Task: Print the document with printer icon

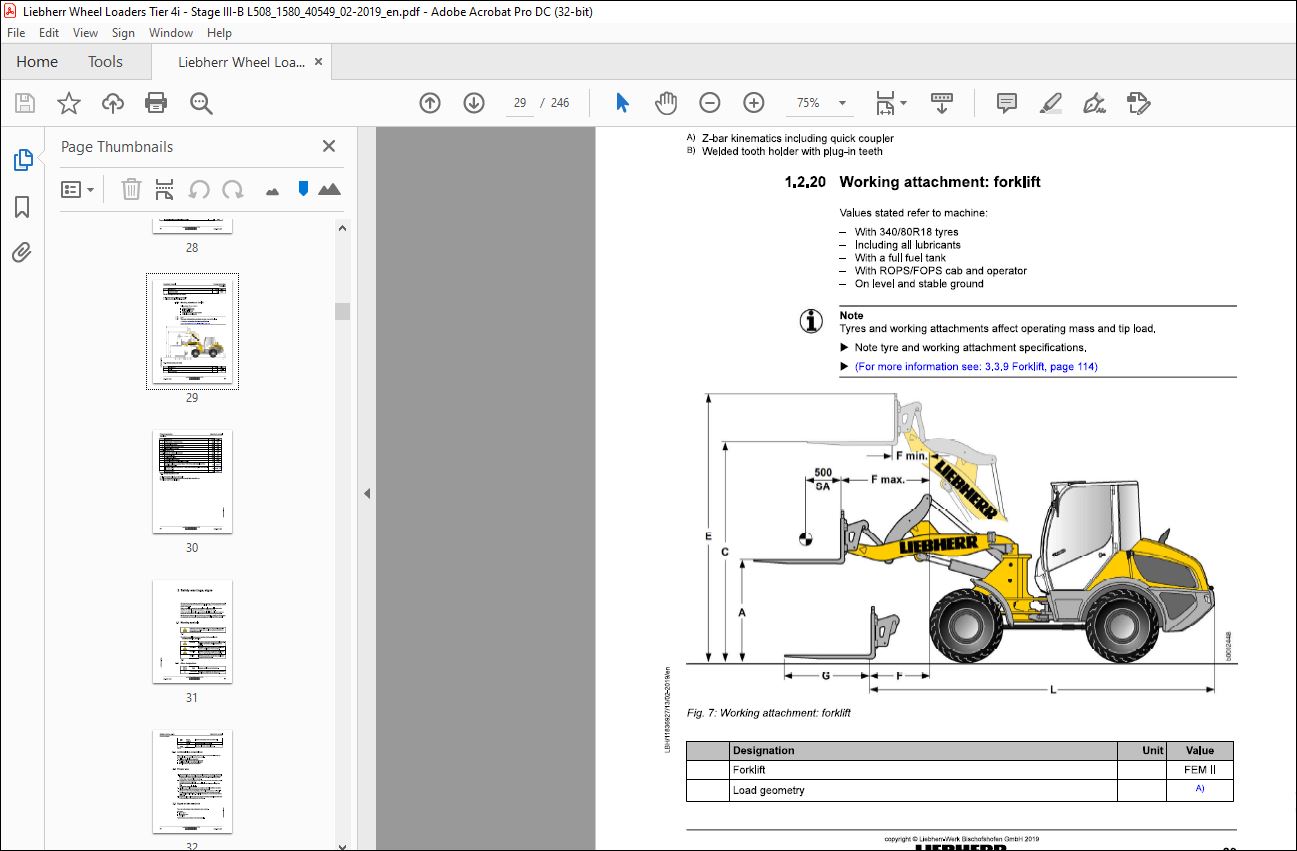Action: coord(156,103)
